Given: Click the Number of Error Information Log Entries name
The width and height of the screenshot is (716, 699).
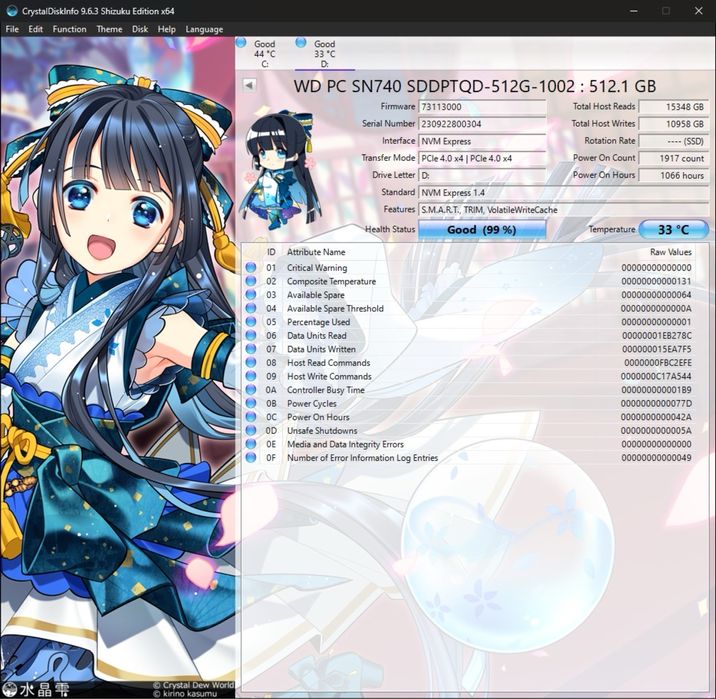Looking at the screenshot, I should 362,457.
